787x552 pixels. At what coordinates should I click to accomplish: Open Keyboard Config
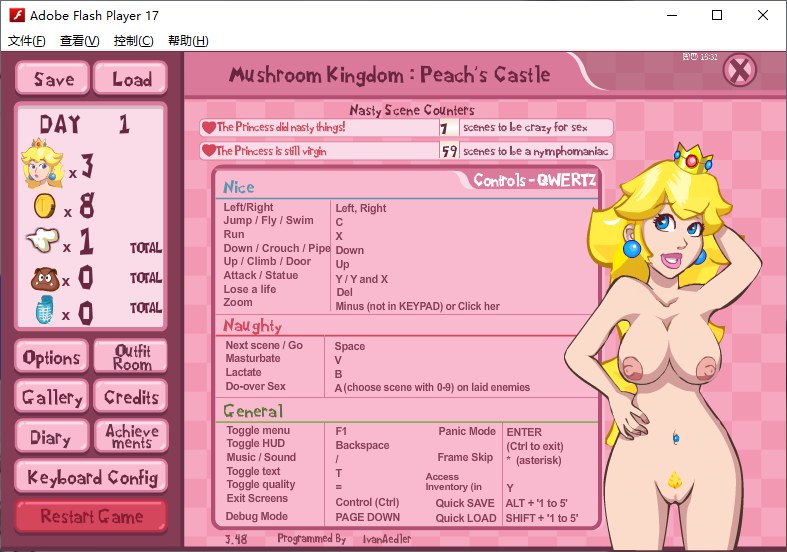pos(91,477)
